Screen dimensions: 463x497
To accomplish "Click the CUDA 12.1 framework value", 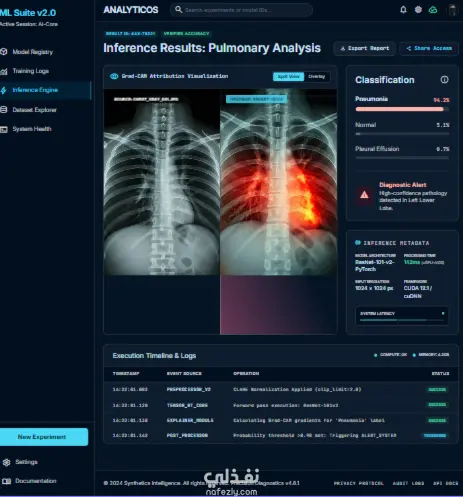I will coord(418,292).
